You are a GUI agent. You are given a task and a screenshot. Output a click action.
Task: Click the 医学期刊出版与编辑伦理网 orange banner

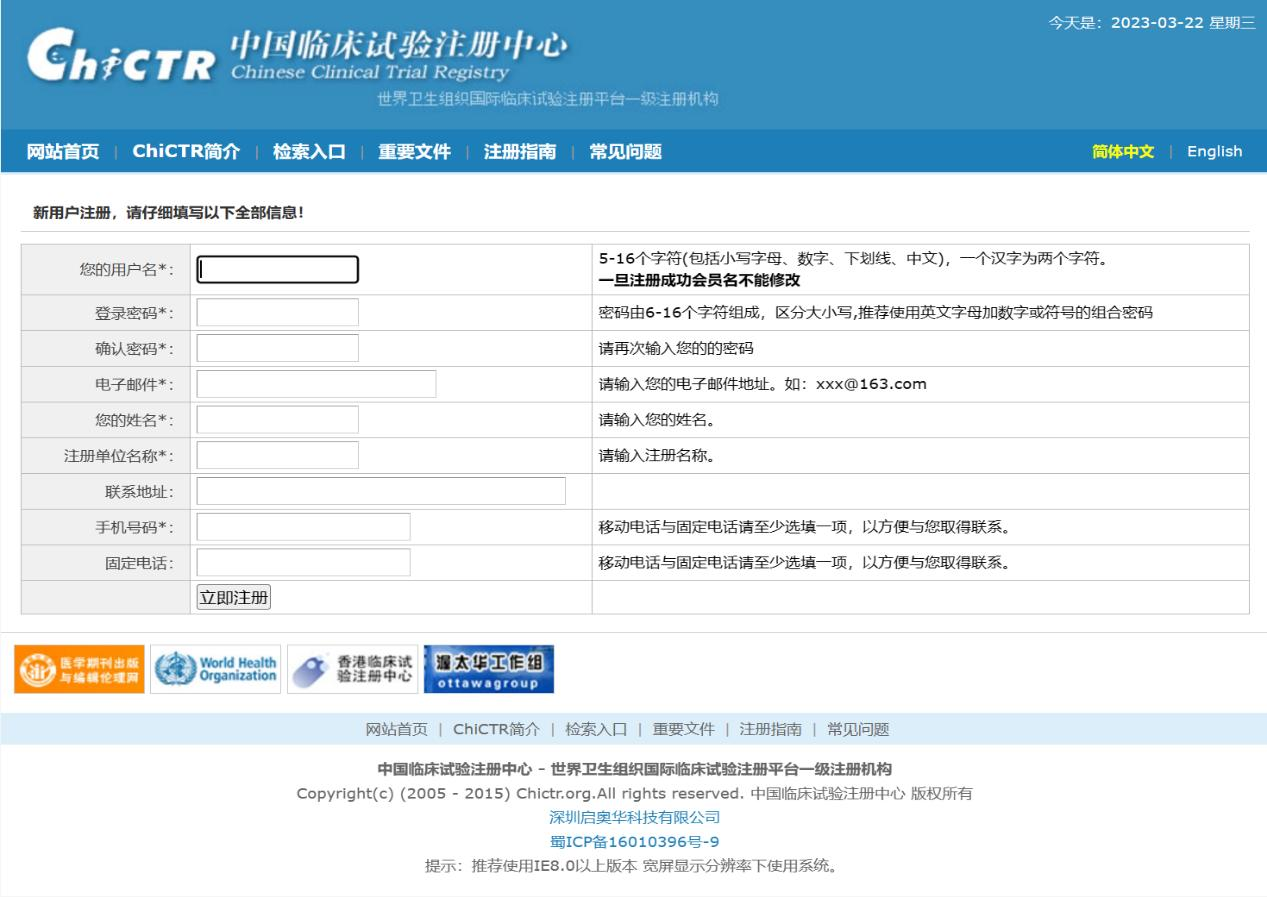point(79,669)
